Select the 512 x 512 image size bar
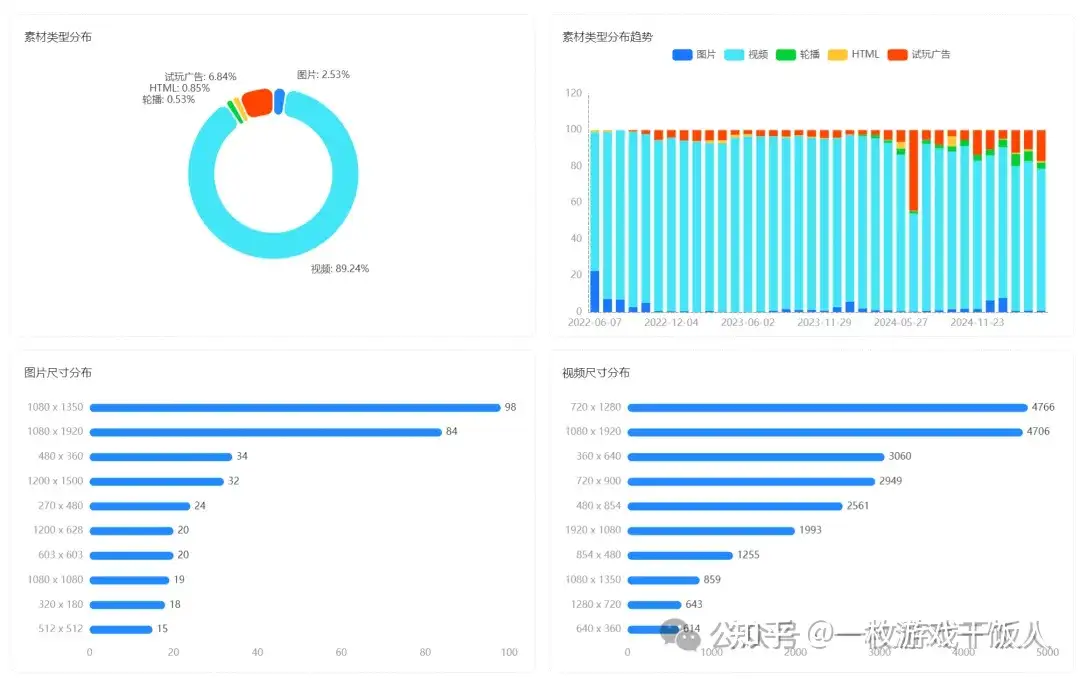The height and width of the screenshot is (679, 1080). 121,629
